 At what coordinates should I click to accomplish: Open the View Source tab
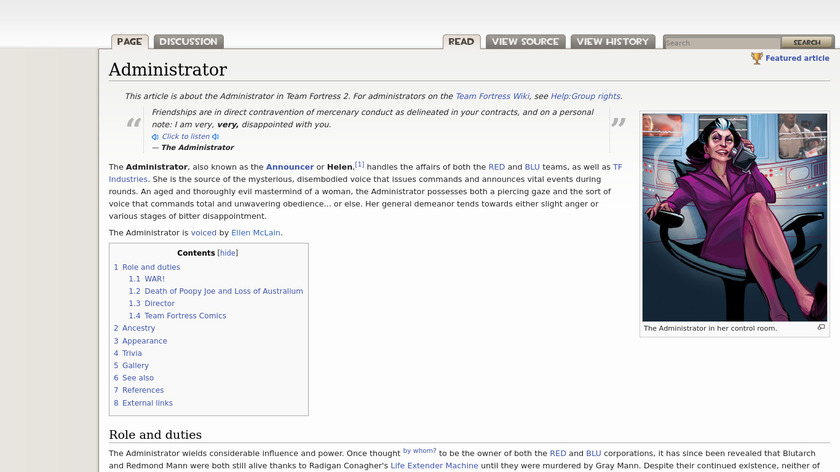pyautogui.click(x=526, y=41)
